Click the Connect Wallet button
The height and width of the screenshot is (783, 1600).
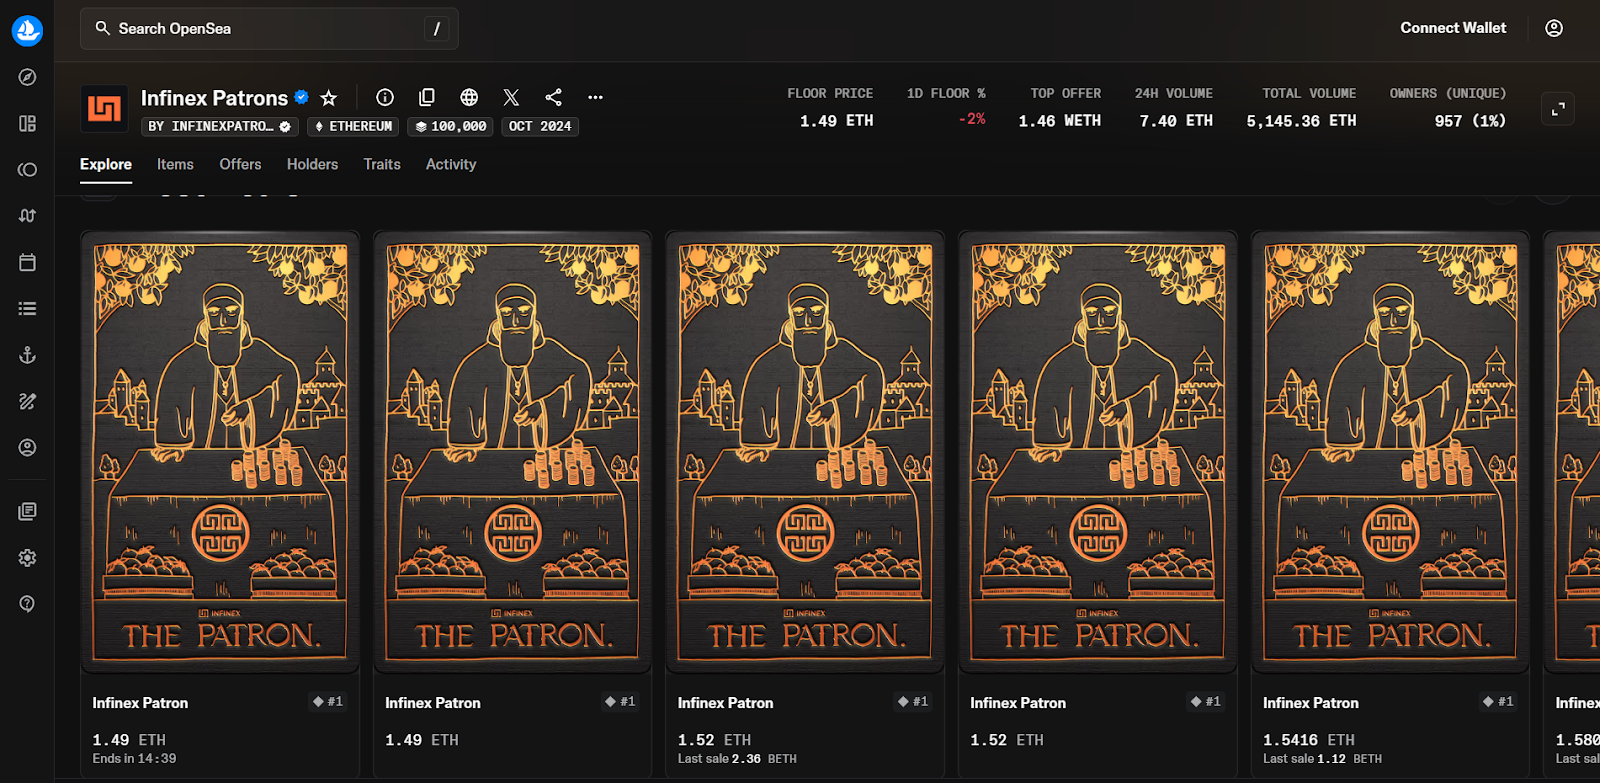pos(1453,28)
